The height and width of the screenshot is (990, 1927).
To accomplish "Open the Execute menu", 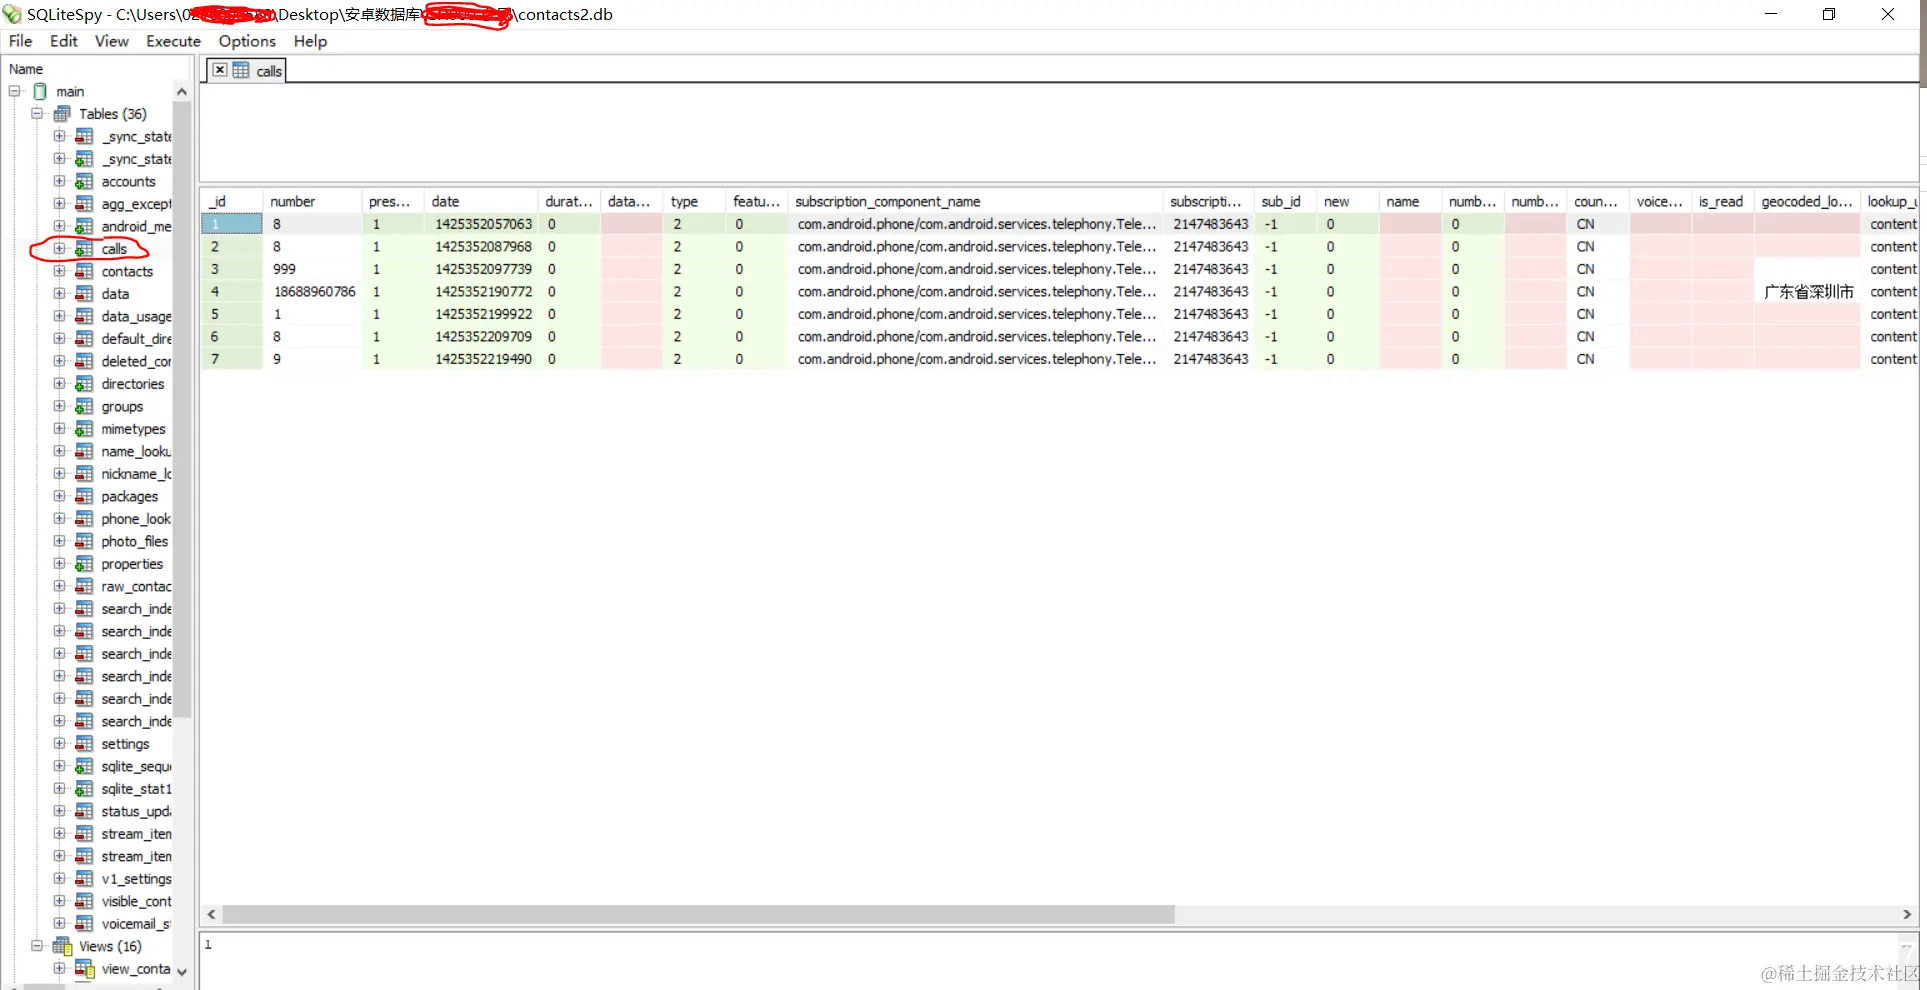I will [x=173, y=41].
